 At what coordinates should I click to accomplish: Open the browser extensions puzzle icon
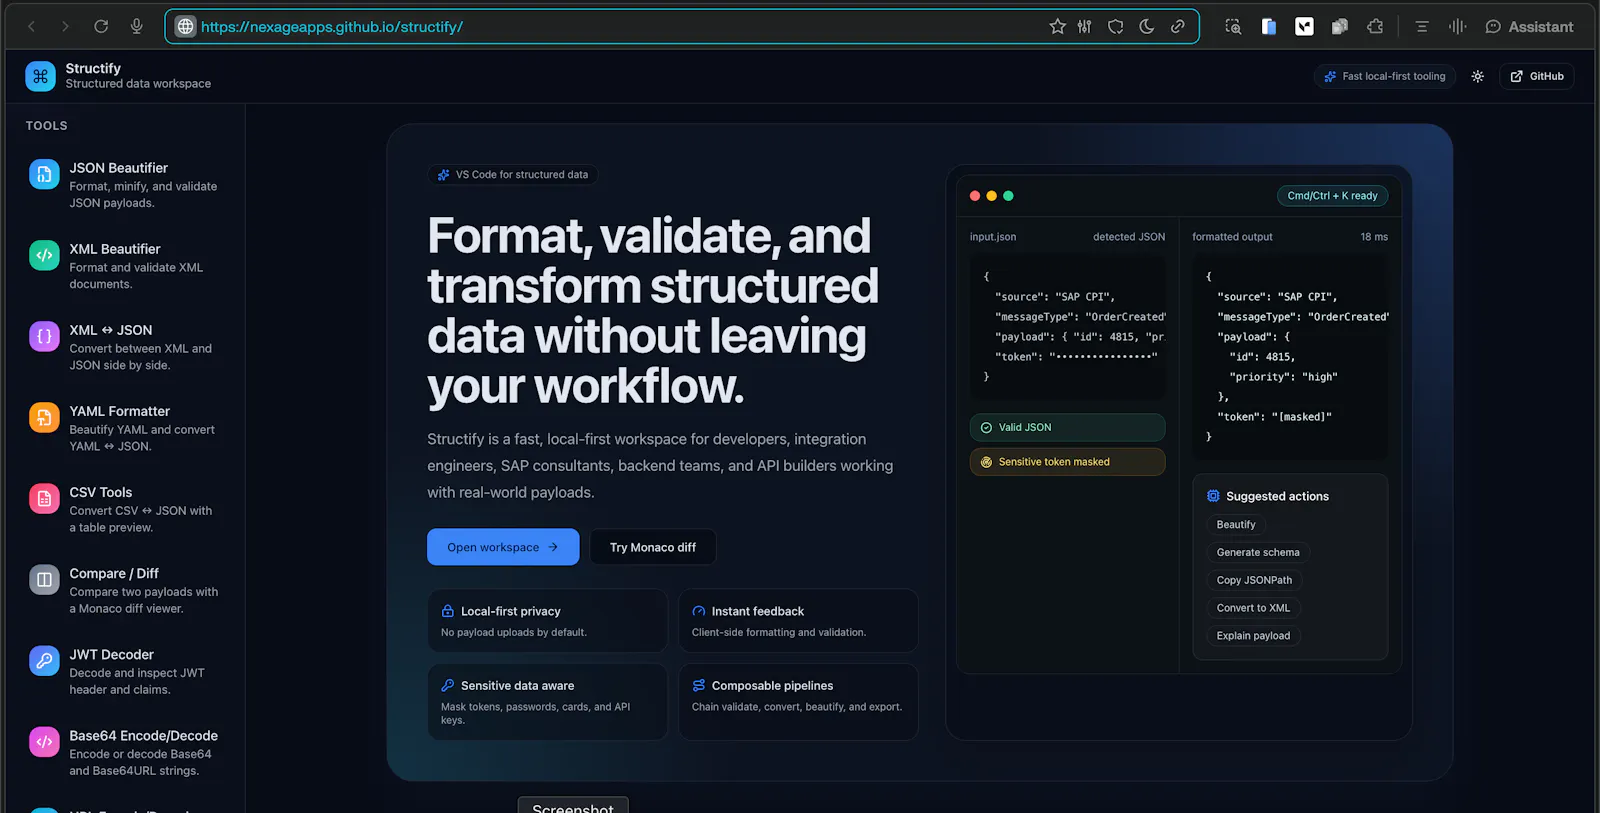click(x=1375, y=27)
